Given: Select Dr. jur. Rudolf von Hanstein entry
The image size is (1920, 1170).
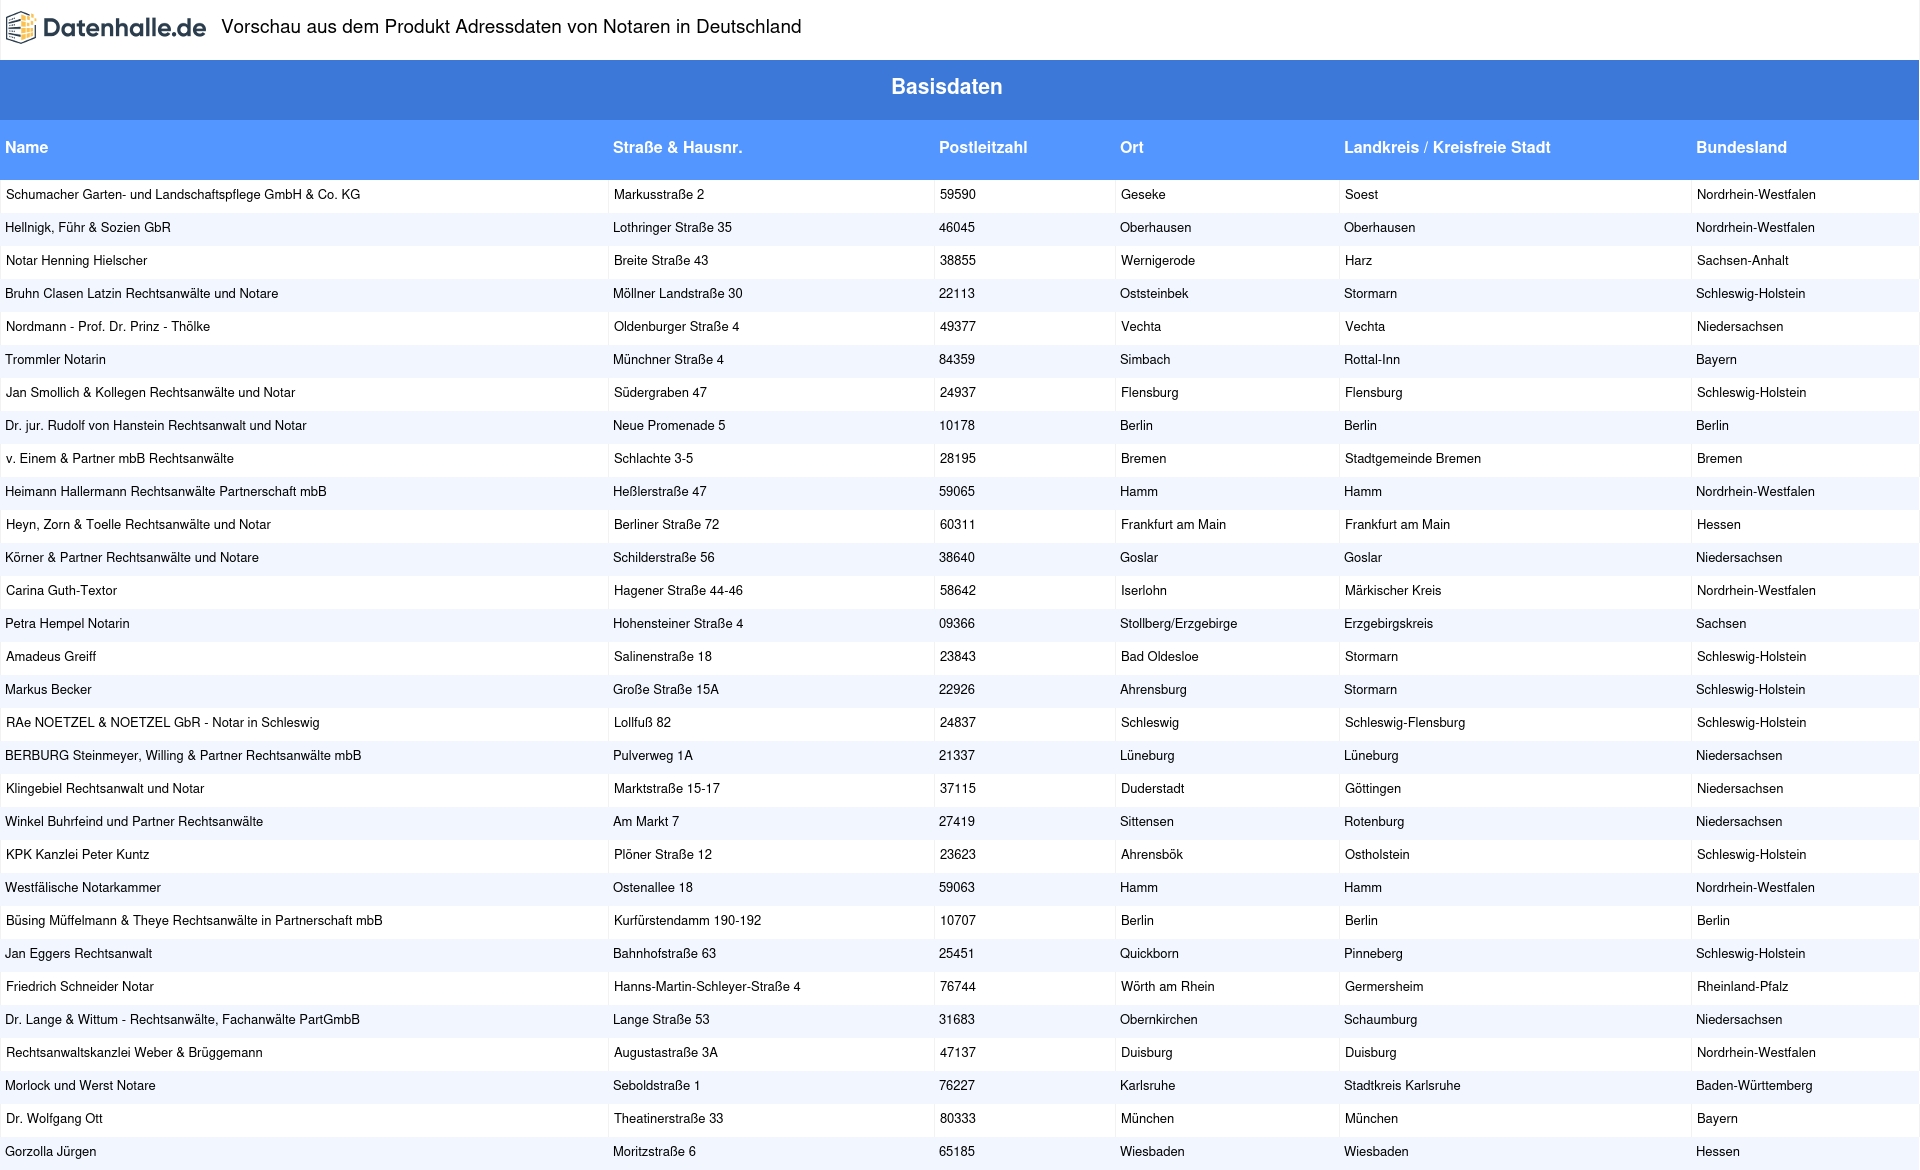Looking at the screenshot, I should point(156,426).
